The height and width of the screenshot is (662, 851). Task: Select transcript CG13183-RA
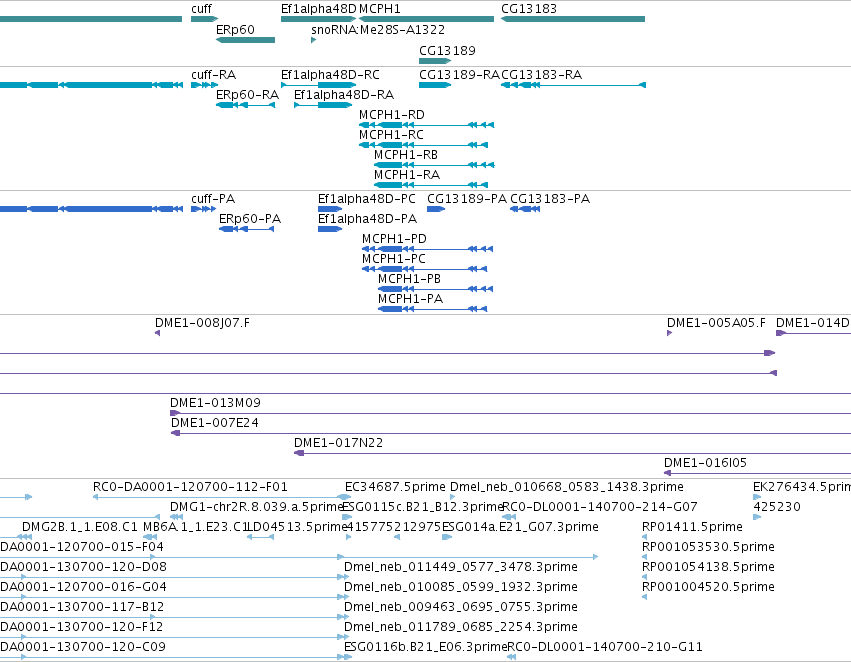coord(542,74)
